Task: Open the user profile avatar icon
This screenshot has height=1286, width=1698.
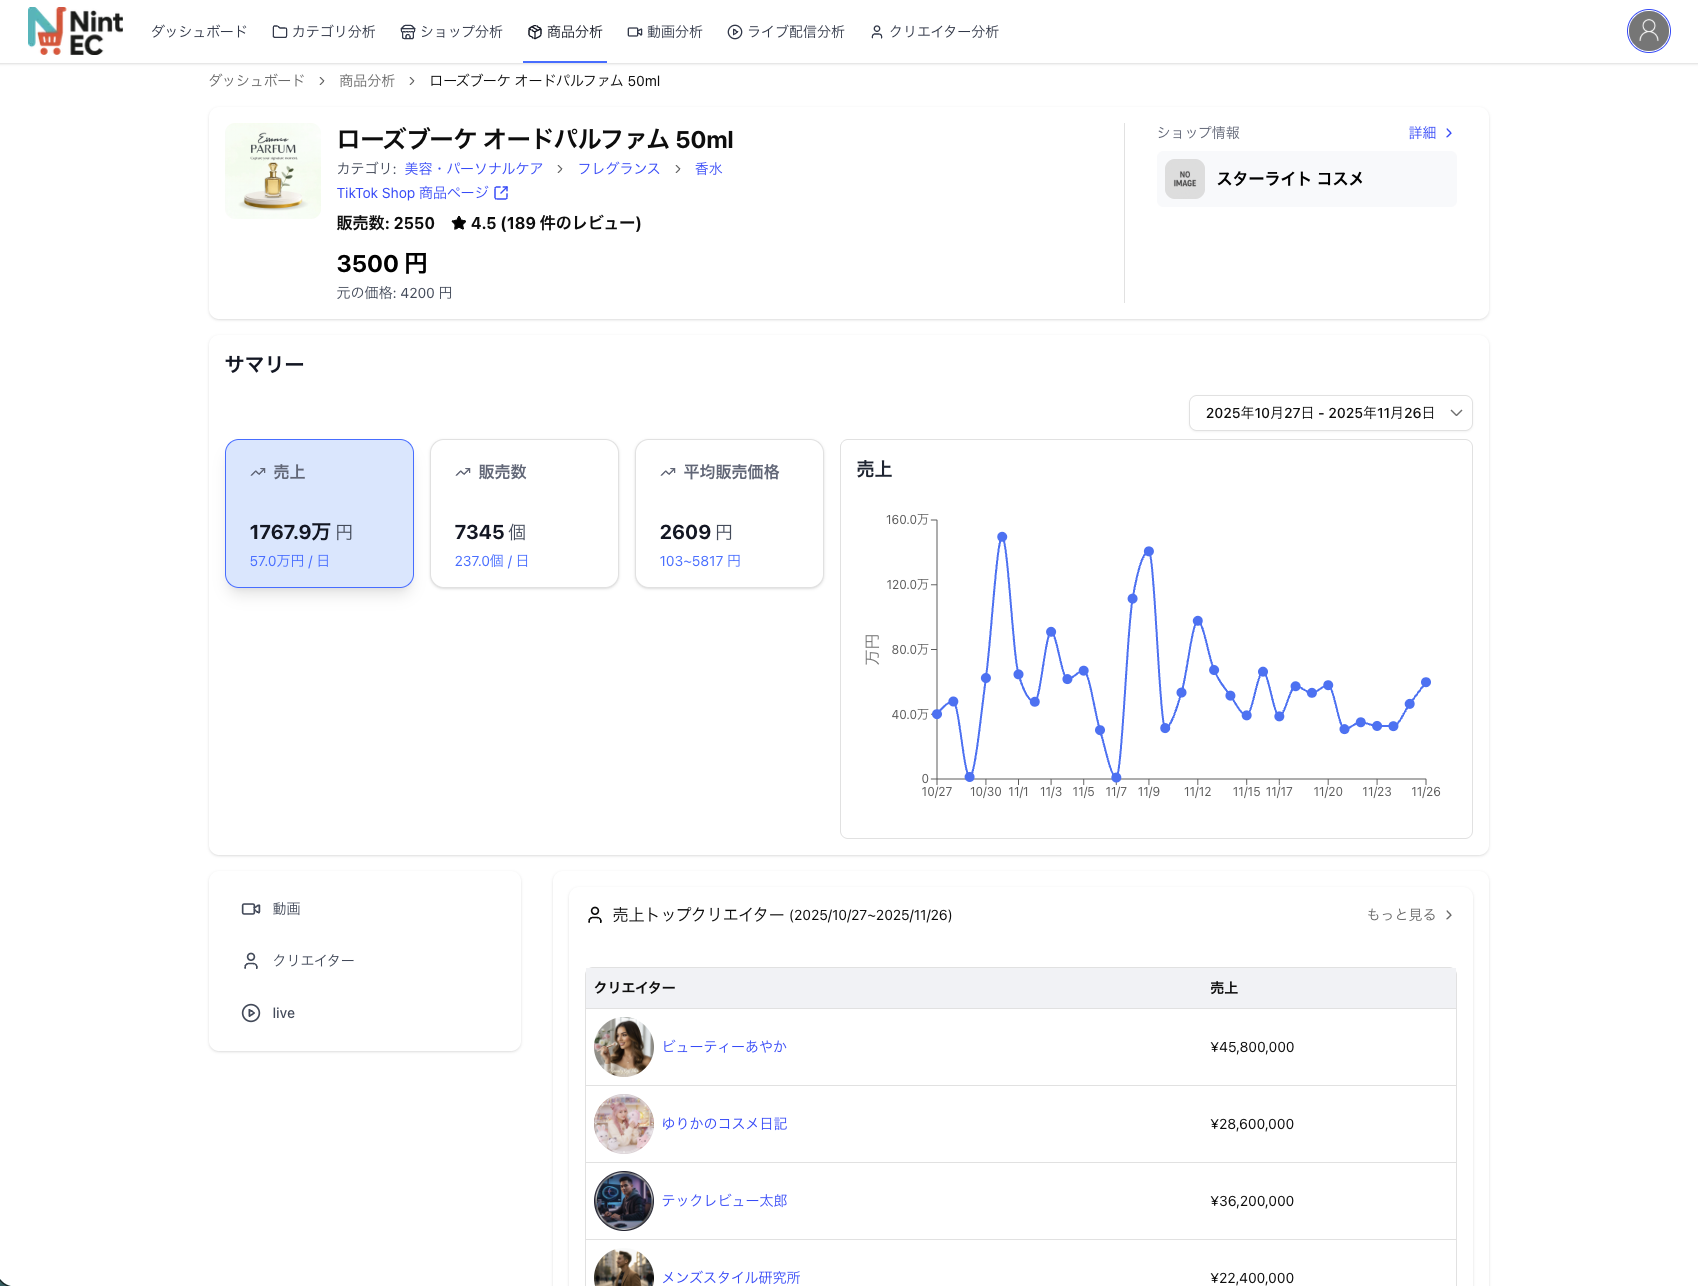Action: coord(1648,32)
